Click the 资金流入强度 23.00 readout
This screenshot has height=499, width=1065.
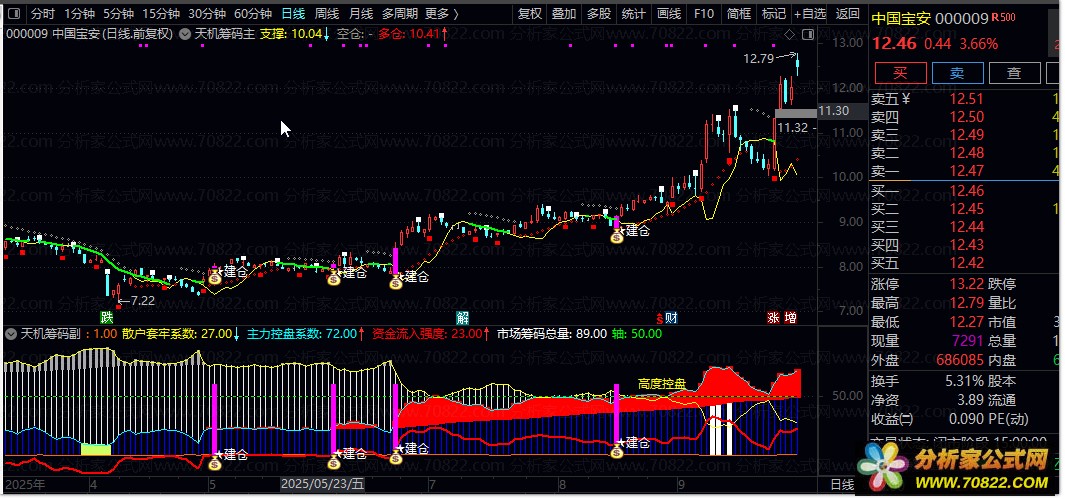[431, 333]
